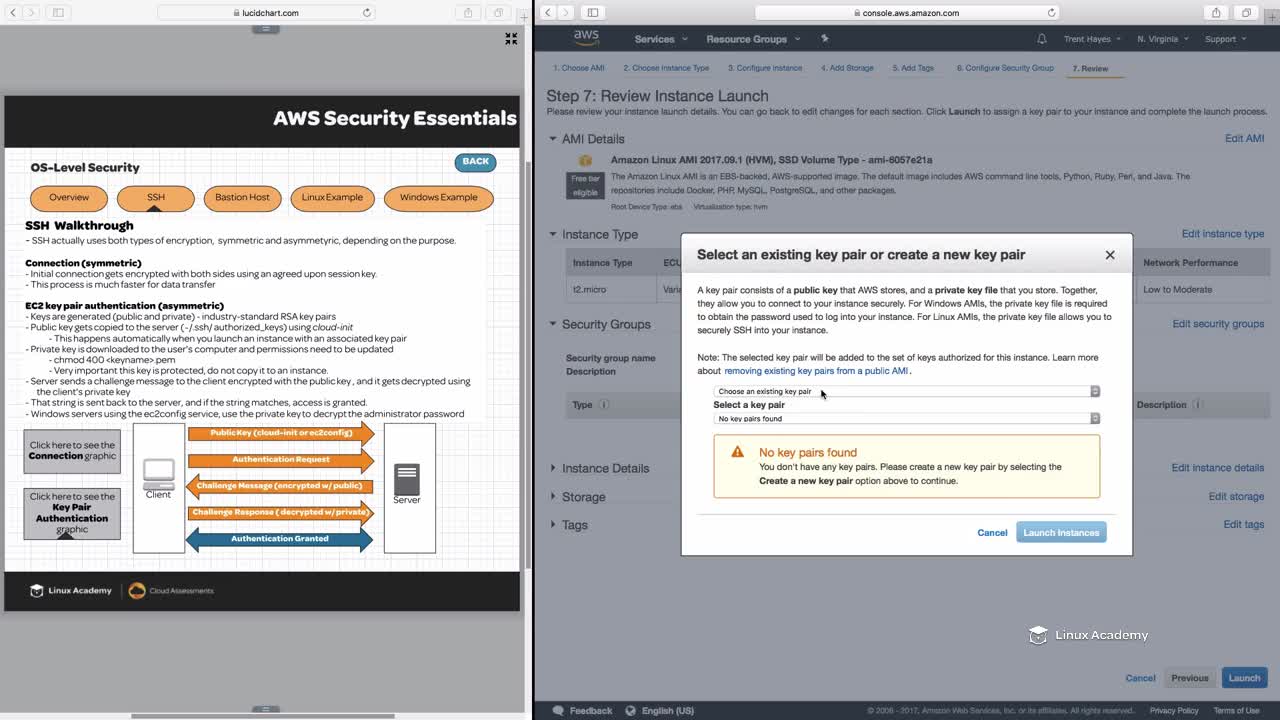The width and height of the screenshot is (1280, 720).
Task: Click the info icon beside the Description column
Action: (1197, 405)
